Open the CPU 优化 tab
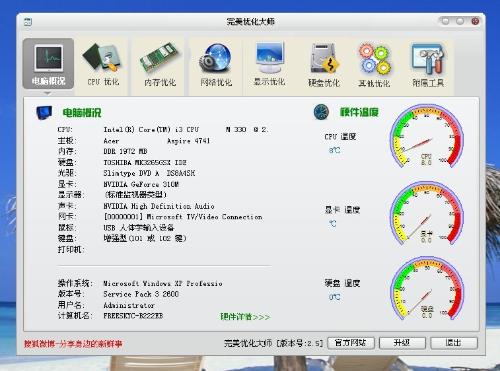The image size is (500, 371). pyautogui.click(x=103, y=65)
